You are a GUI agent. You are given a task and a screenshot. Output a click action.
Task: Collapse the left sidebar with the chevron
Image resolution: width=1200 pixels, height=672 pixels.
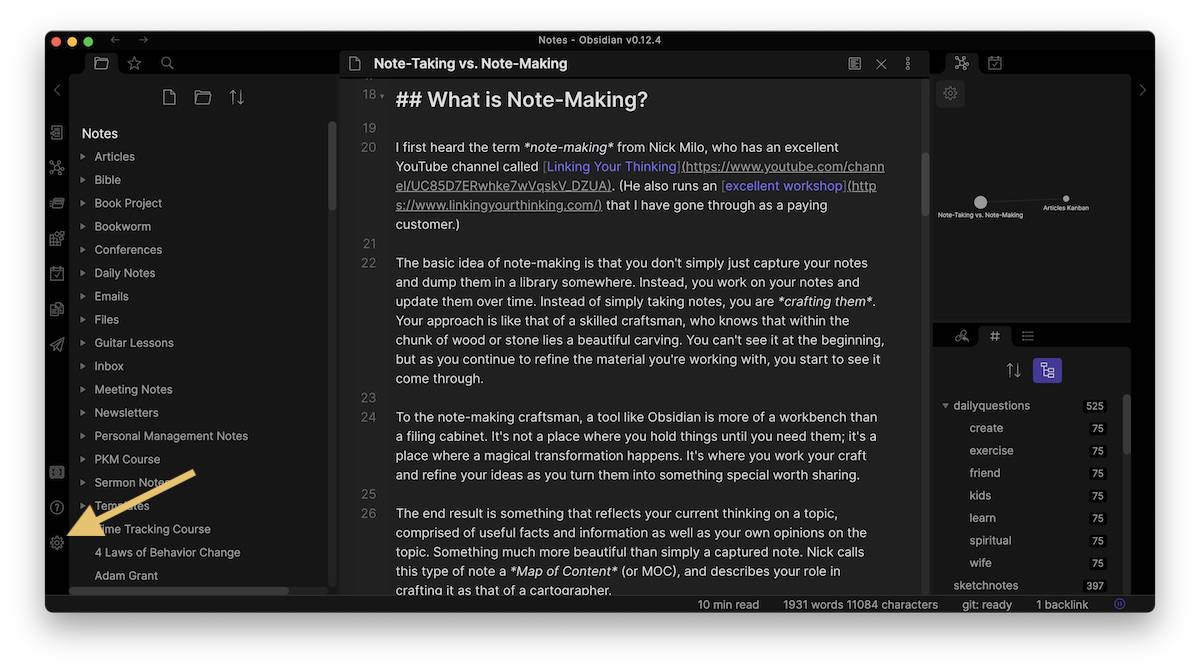click(57, 90)
